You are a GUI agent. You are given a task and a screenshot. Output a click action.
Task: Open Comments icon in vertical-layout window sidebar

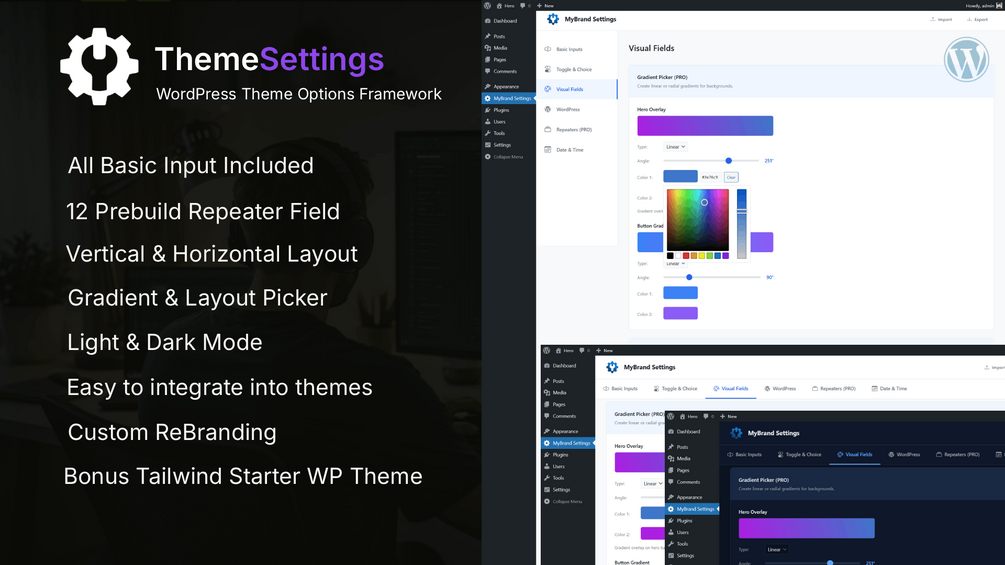pos(488,71)
